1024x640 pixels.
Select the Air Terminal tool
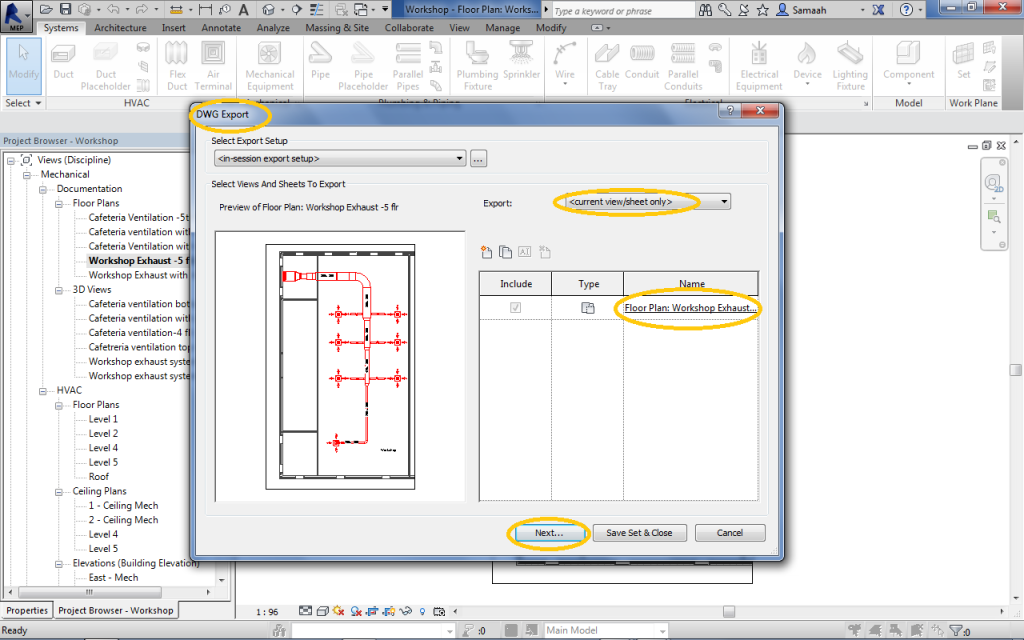pos(213,67)
